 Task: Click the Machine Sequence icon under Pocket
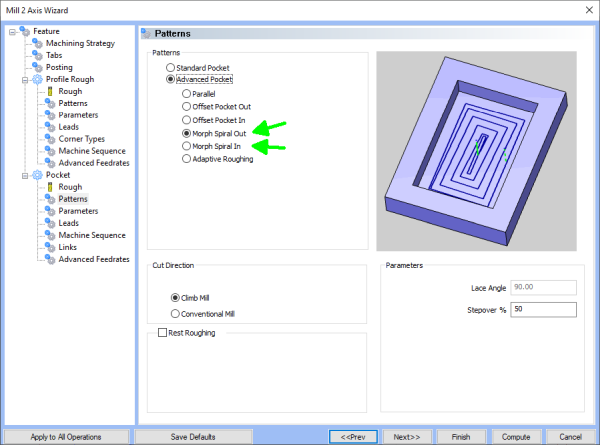(x=50, y=235)
